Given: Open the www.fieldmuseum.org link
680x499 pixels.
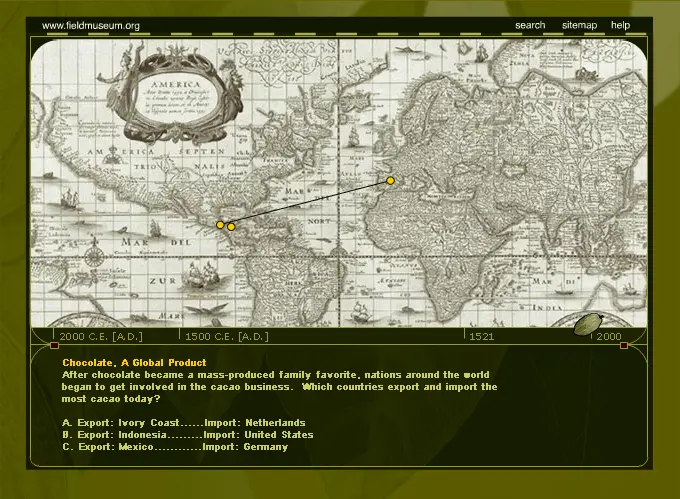Looking at the screenshot, I should click(x=91, y=26).
